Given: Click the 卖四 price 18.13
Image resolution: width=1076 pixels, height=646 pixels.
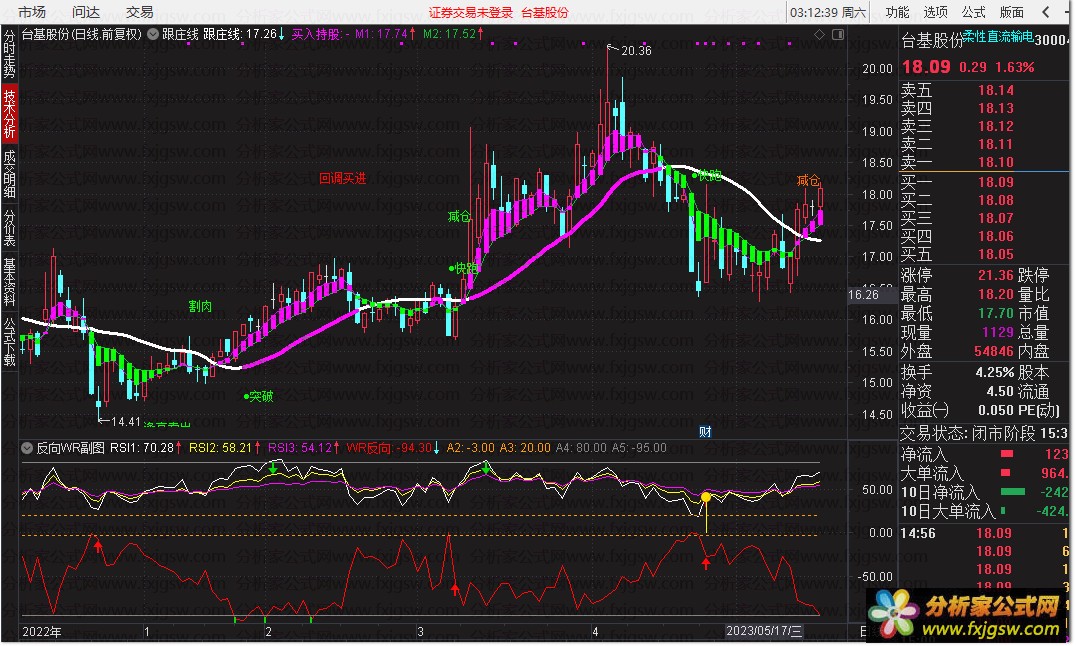Looking at the screenshot, I should [996, 108].
